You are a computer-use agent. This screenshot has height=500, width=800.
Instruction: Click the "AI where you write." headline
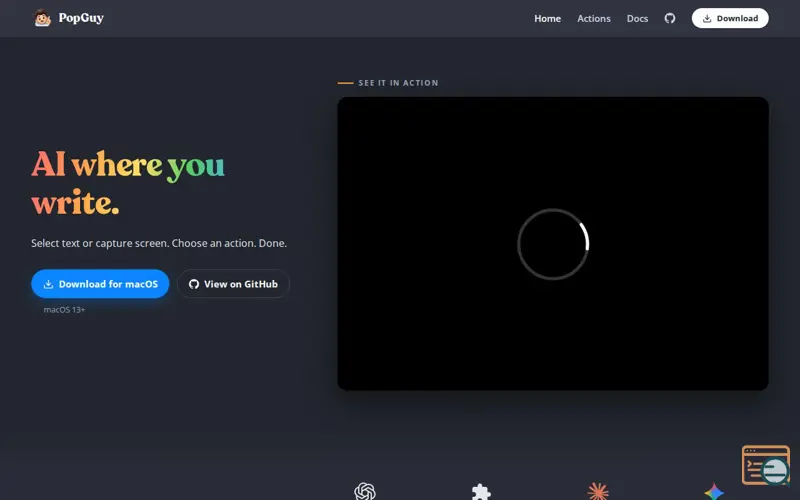pos(128,184)
